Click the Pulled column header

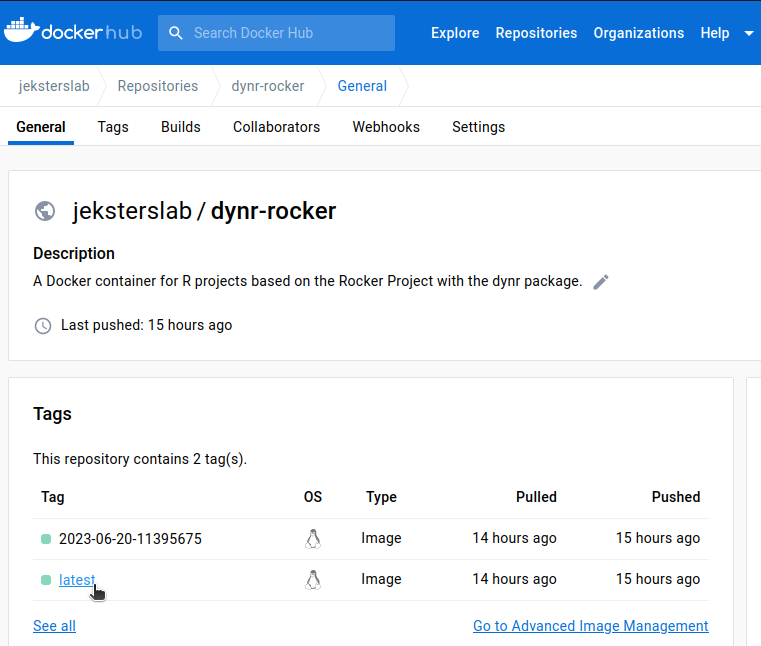[536, 497]
